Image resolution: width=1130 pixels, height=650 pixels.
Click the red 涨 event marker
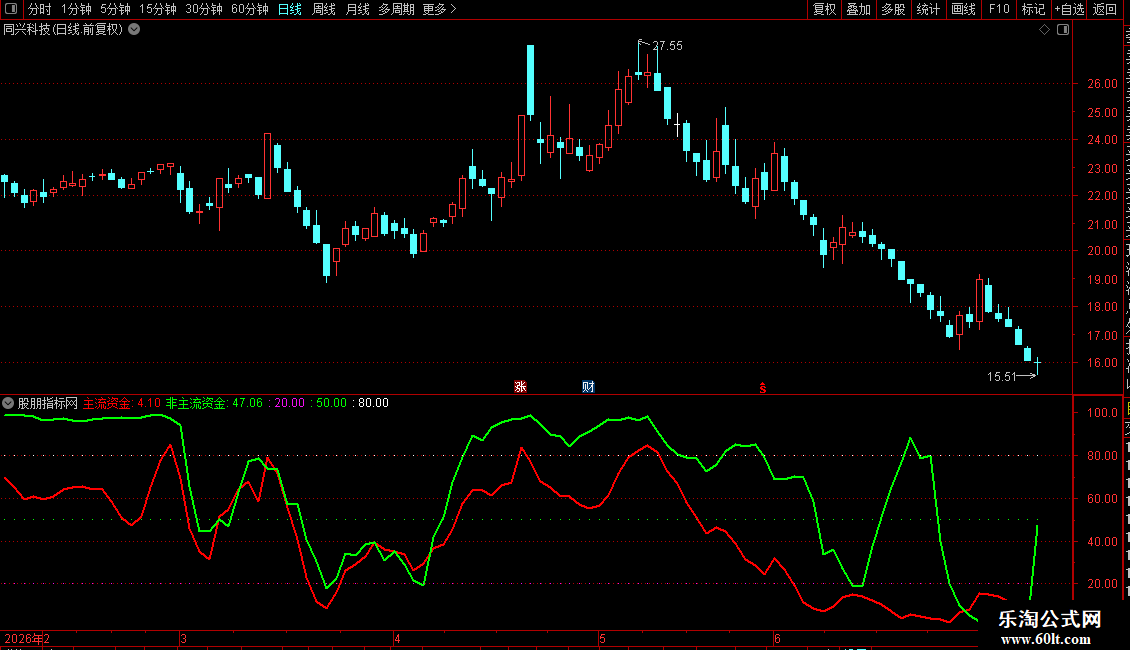(x=520, y=387)
